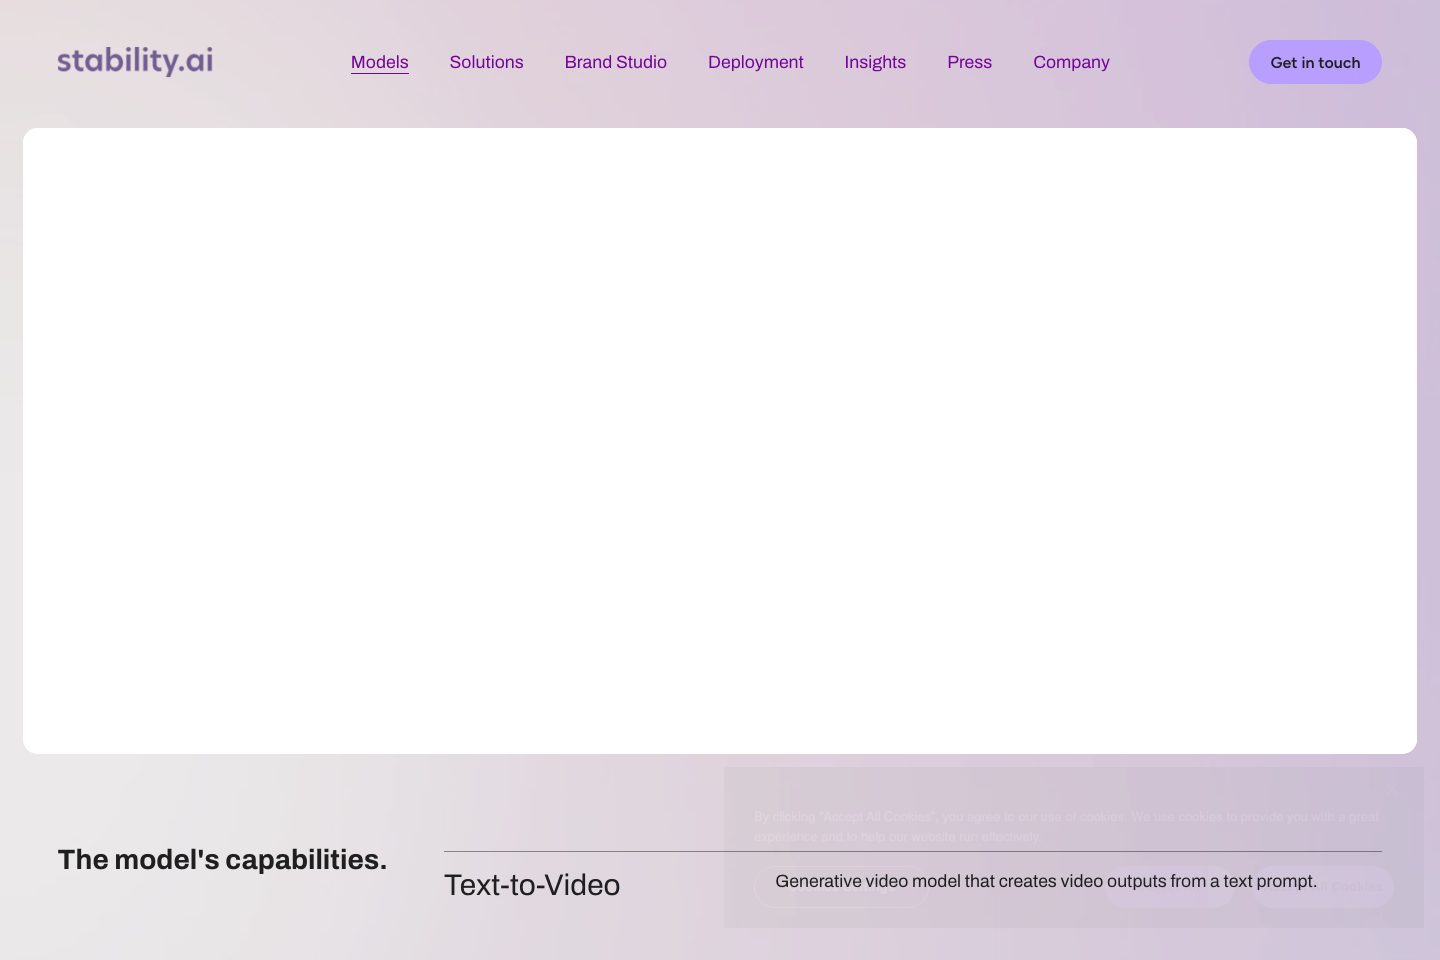Viewport: 1440px width, 960px height.
Task: Go to Brand Studio
Action: (x=616, y=62)
